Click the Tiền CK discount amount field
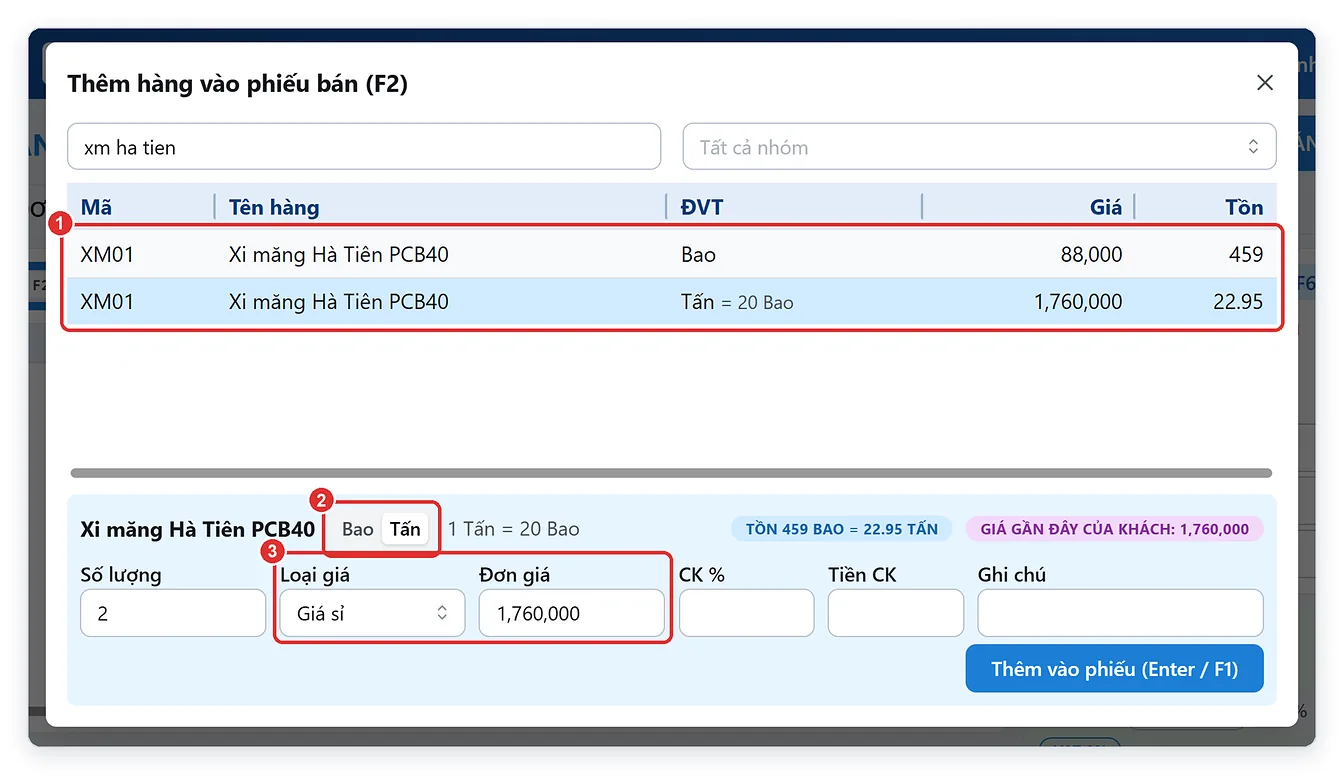 click(896, 613)
